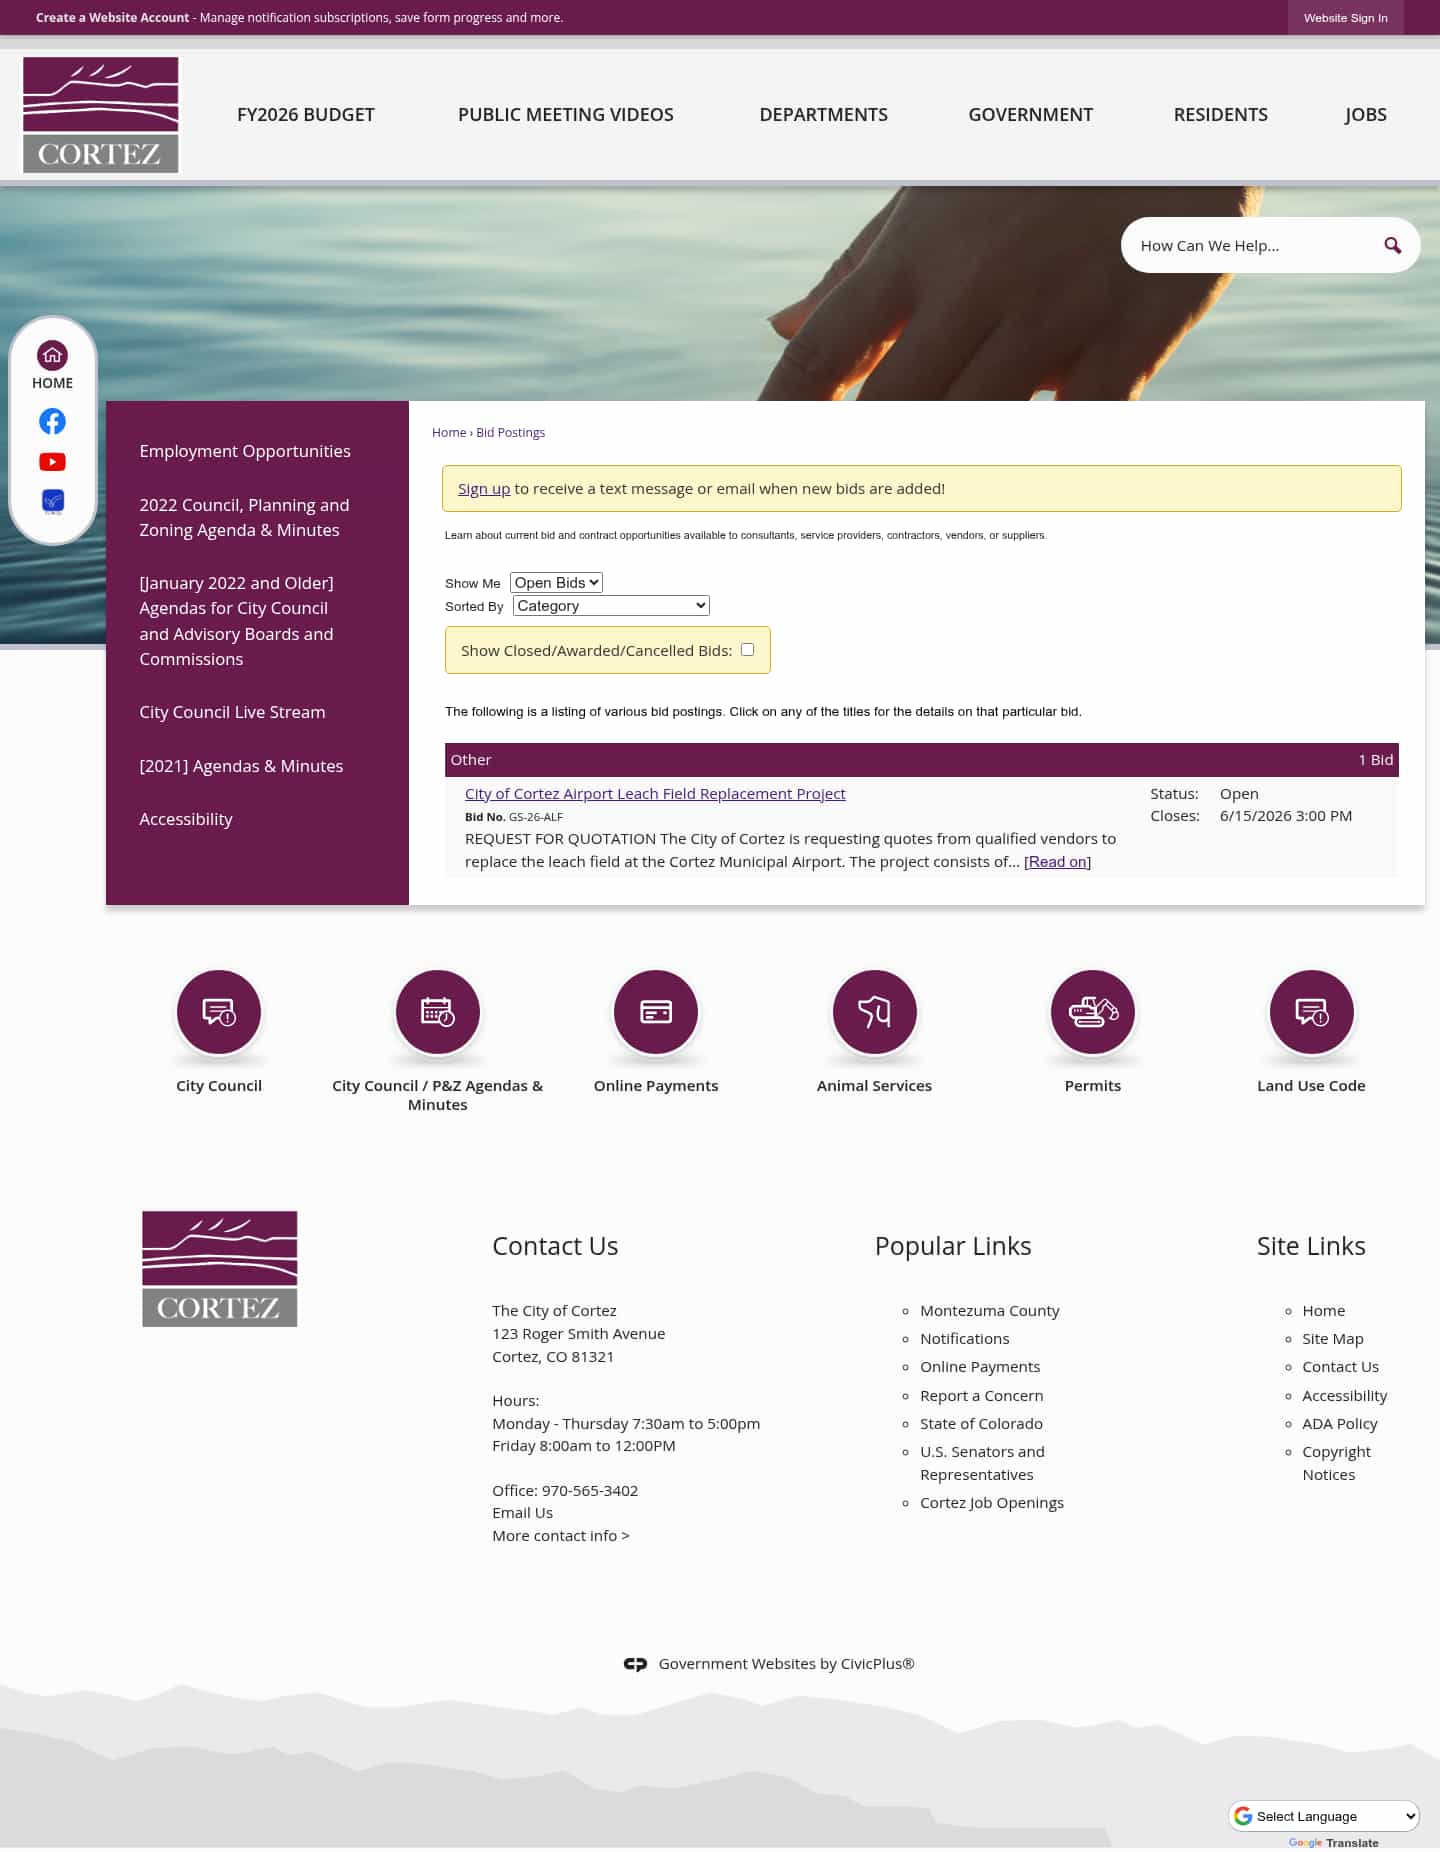The height and width of the screenshot is (1852, 1440).
Task: Open Cortez Job Openings link
Action: point(992,1503)
